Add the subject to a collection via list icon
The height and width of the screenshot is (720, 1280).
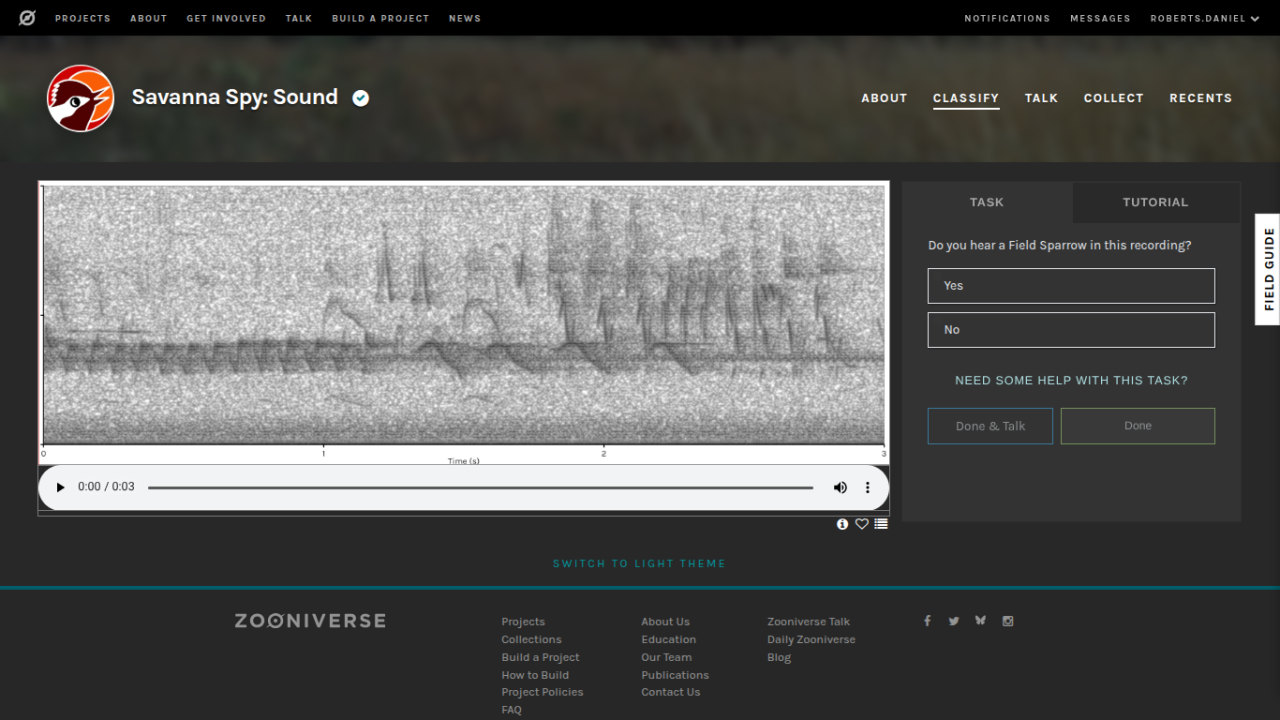[x=881, y=524]
